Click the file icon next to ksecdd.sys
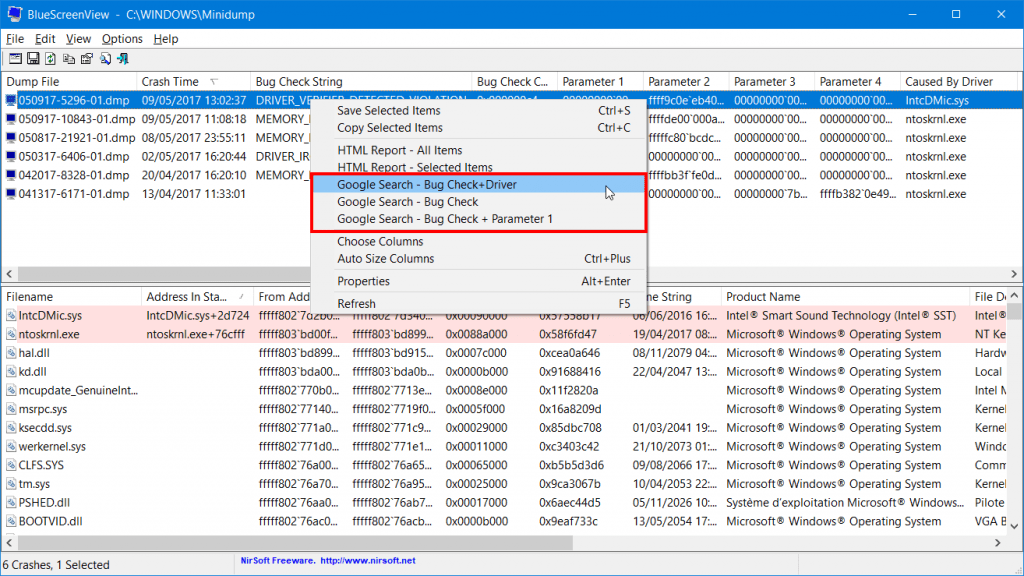1024x576 pixels. click(11, 428)
